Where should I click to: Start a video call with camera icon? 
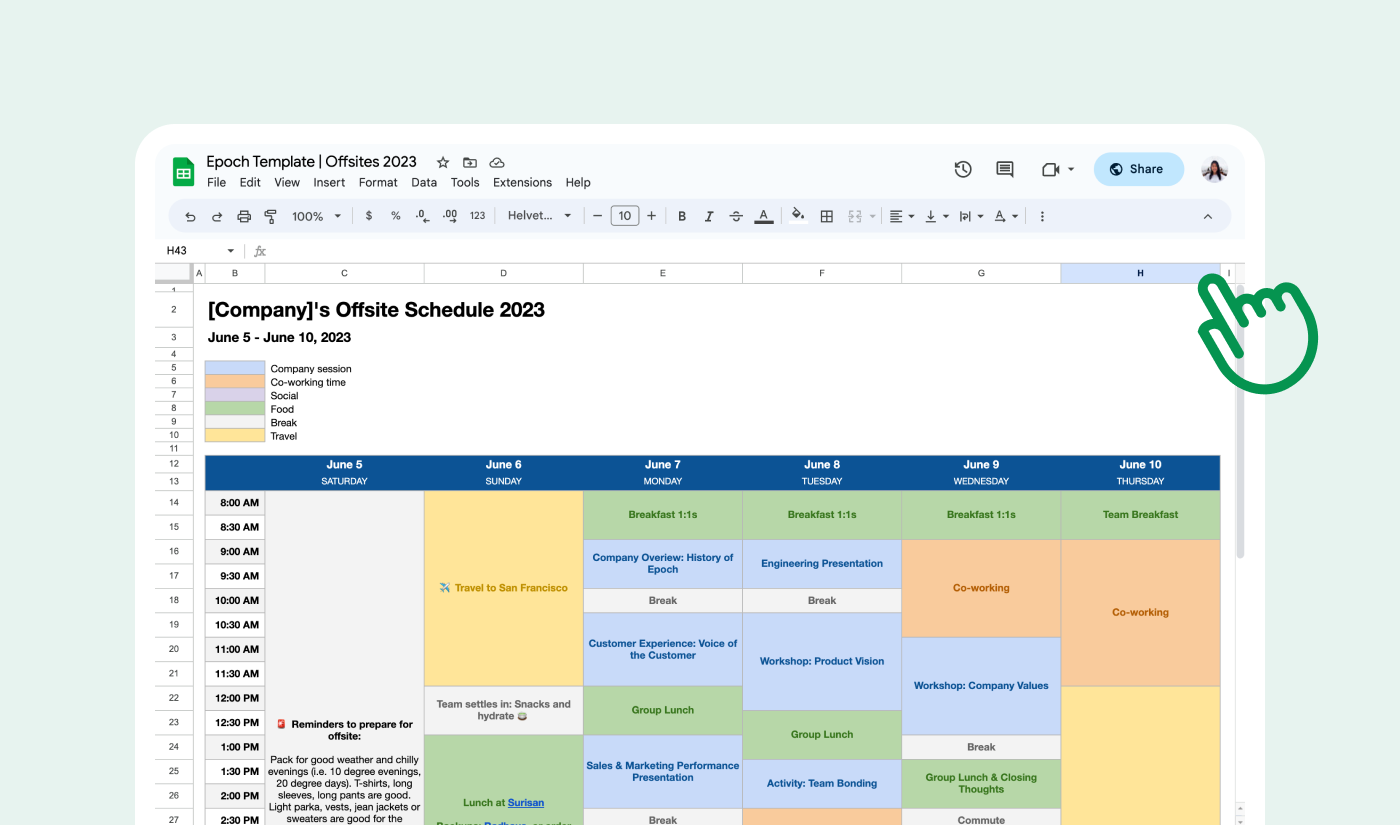pos(1051,169)
